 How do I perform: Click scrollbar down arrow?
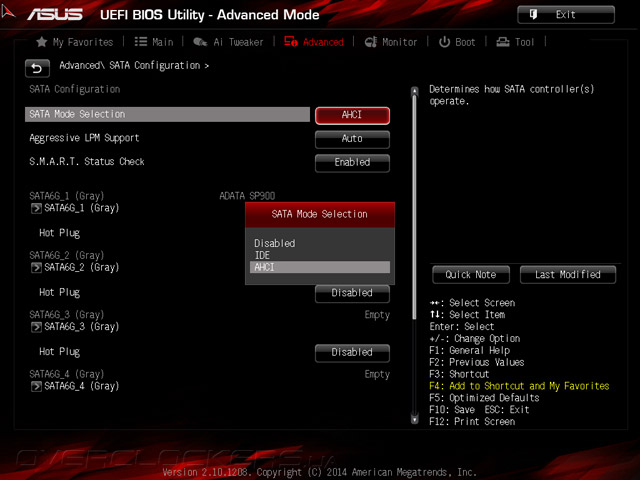pyautogui.click(x=415, y=419)
